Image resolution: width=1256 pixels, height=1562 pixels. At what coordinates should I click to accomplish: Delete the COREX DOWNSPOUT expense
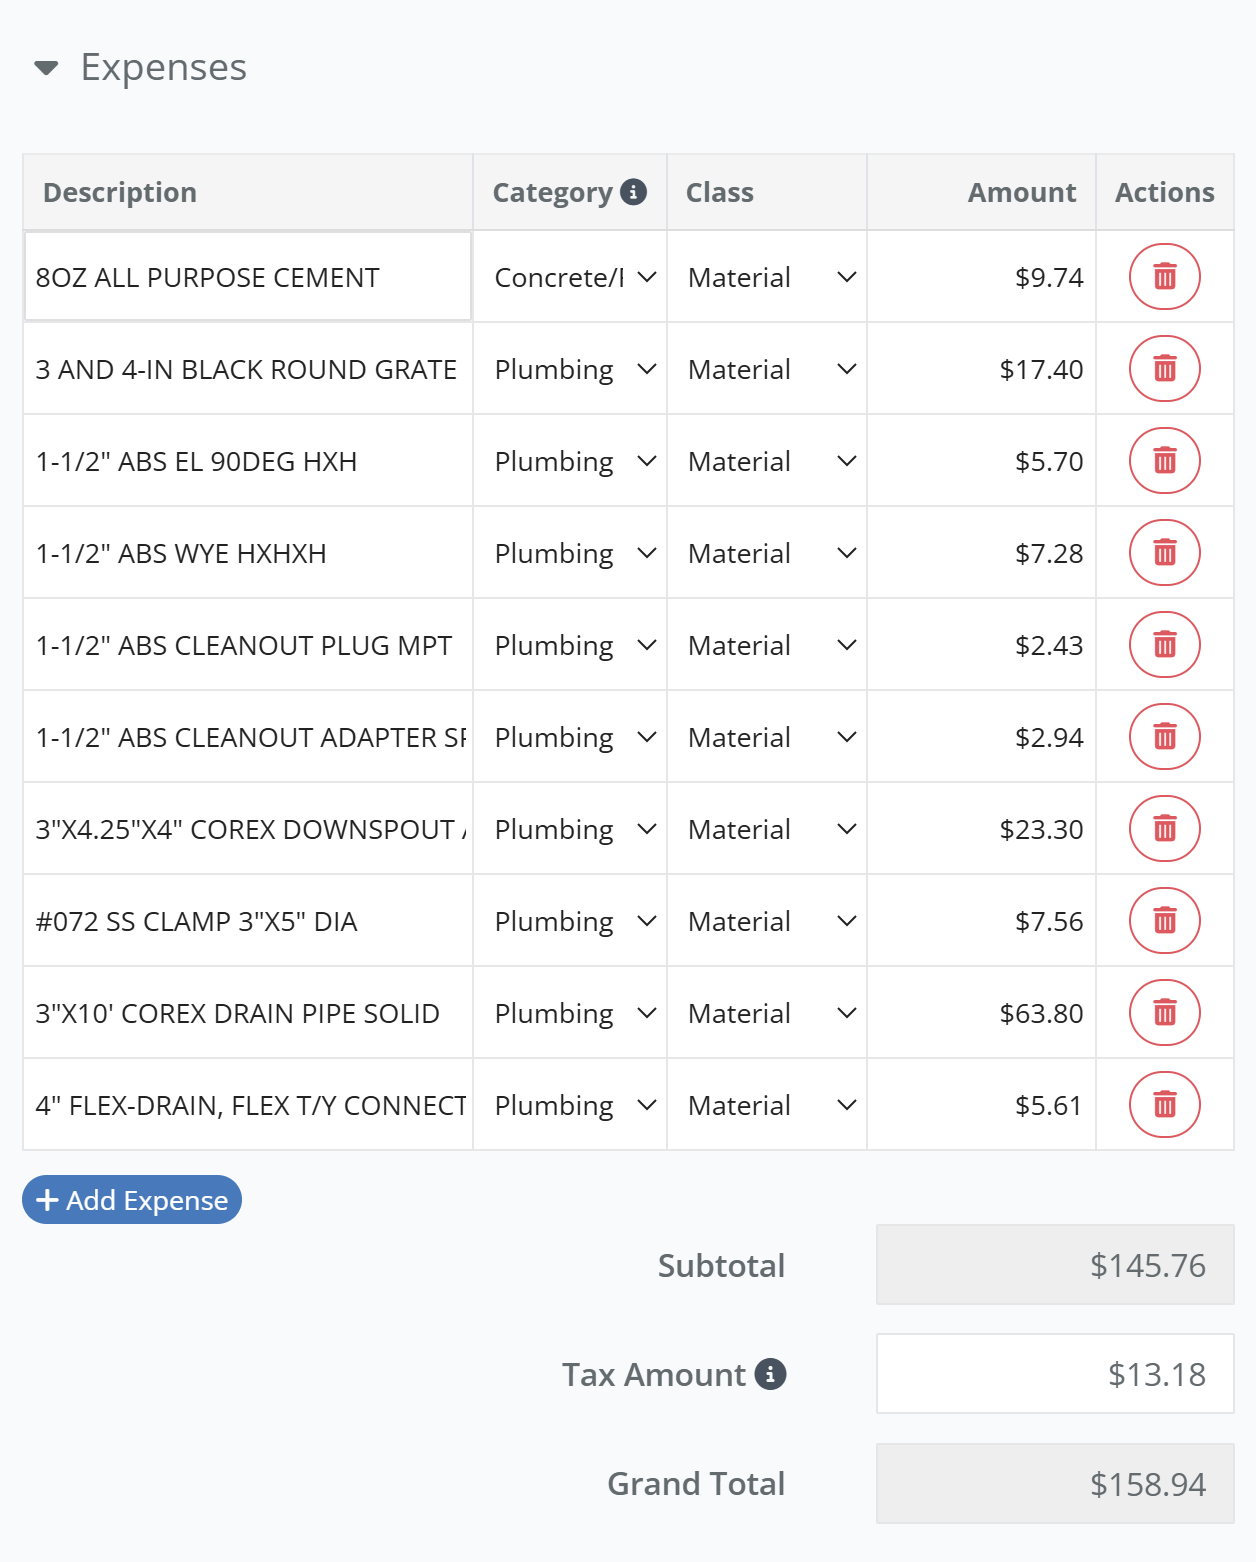(1164, 828)
